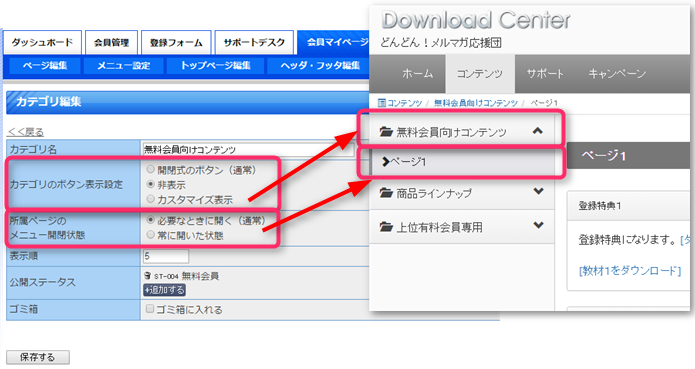Click the status icon beside ST-004 無料会員
Screen dimensions: 695x369
[x=148, y=276]
